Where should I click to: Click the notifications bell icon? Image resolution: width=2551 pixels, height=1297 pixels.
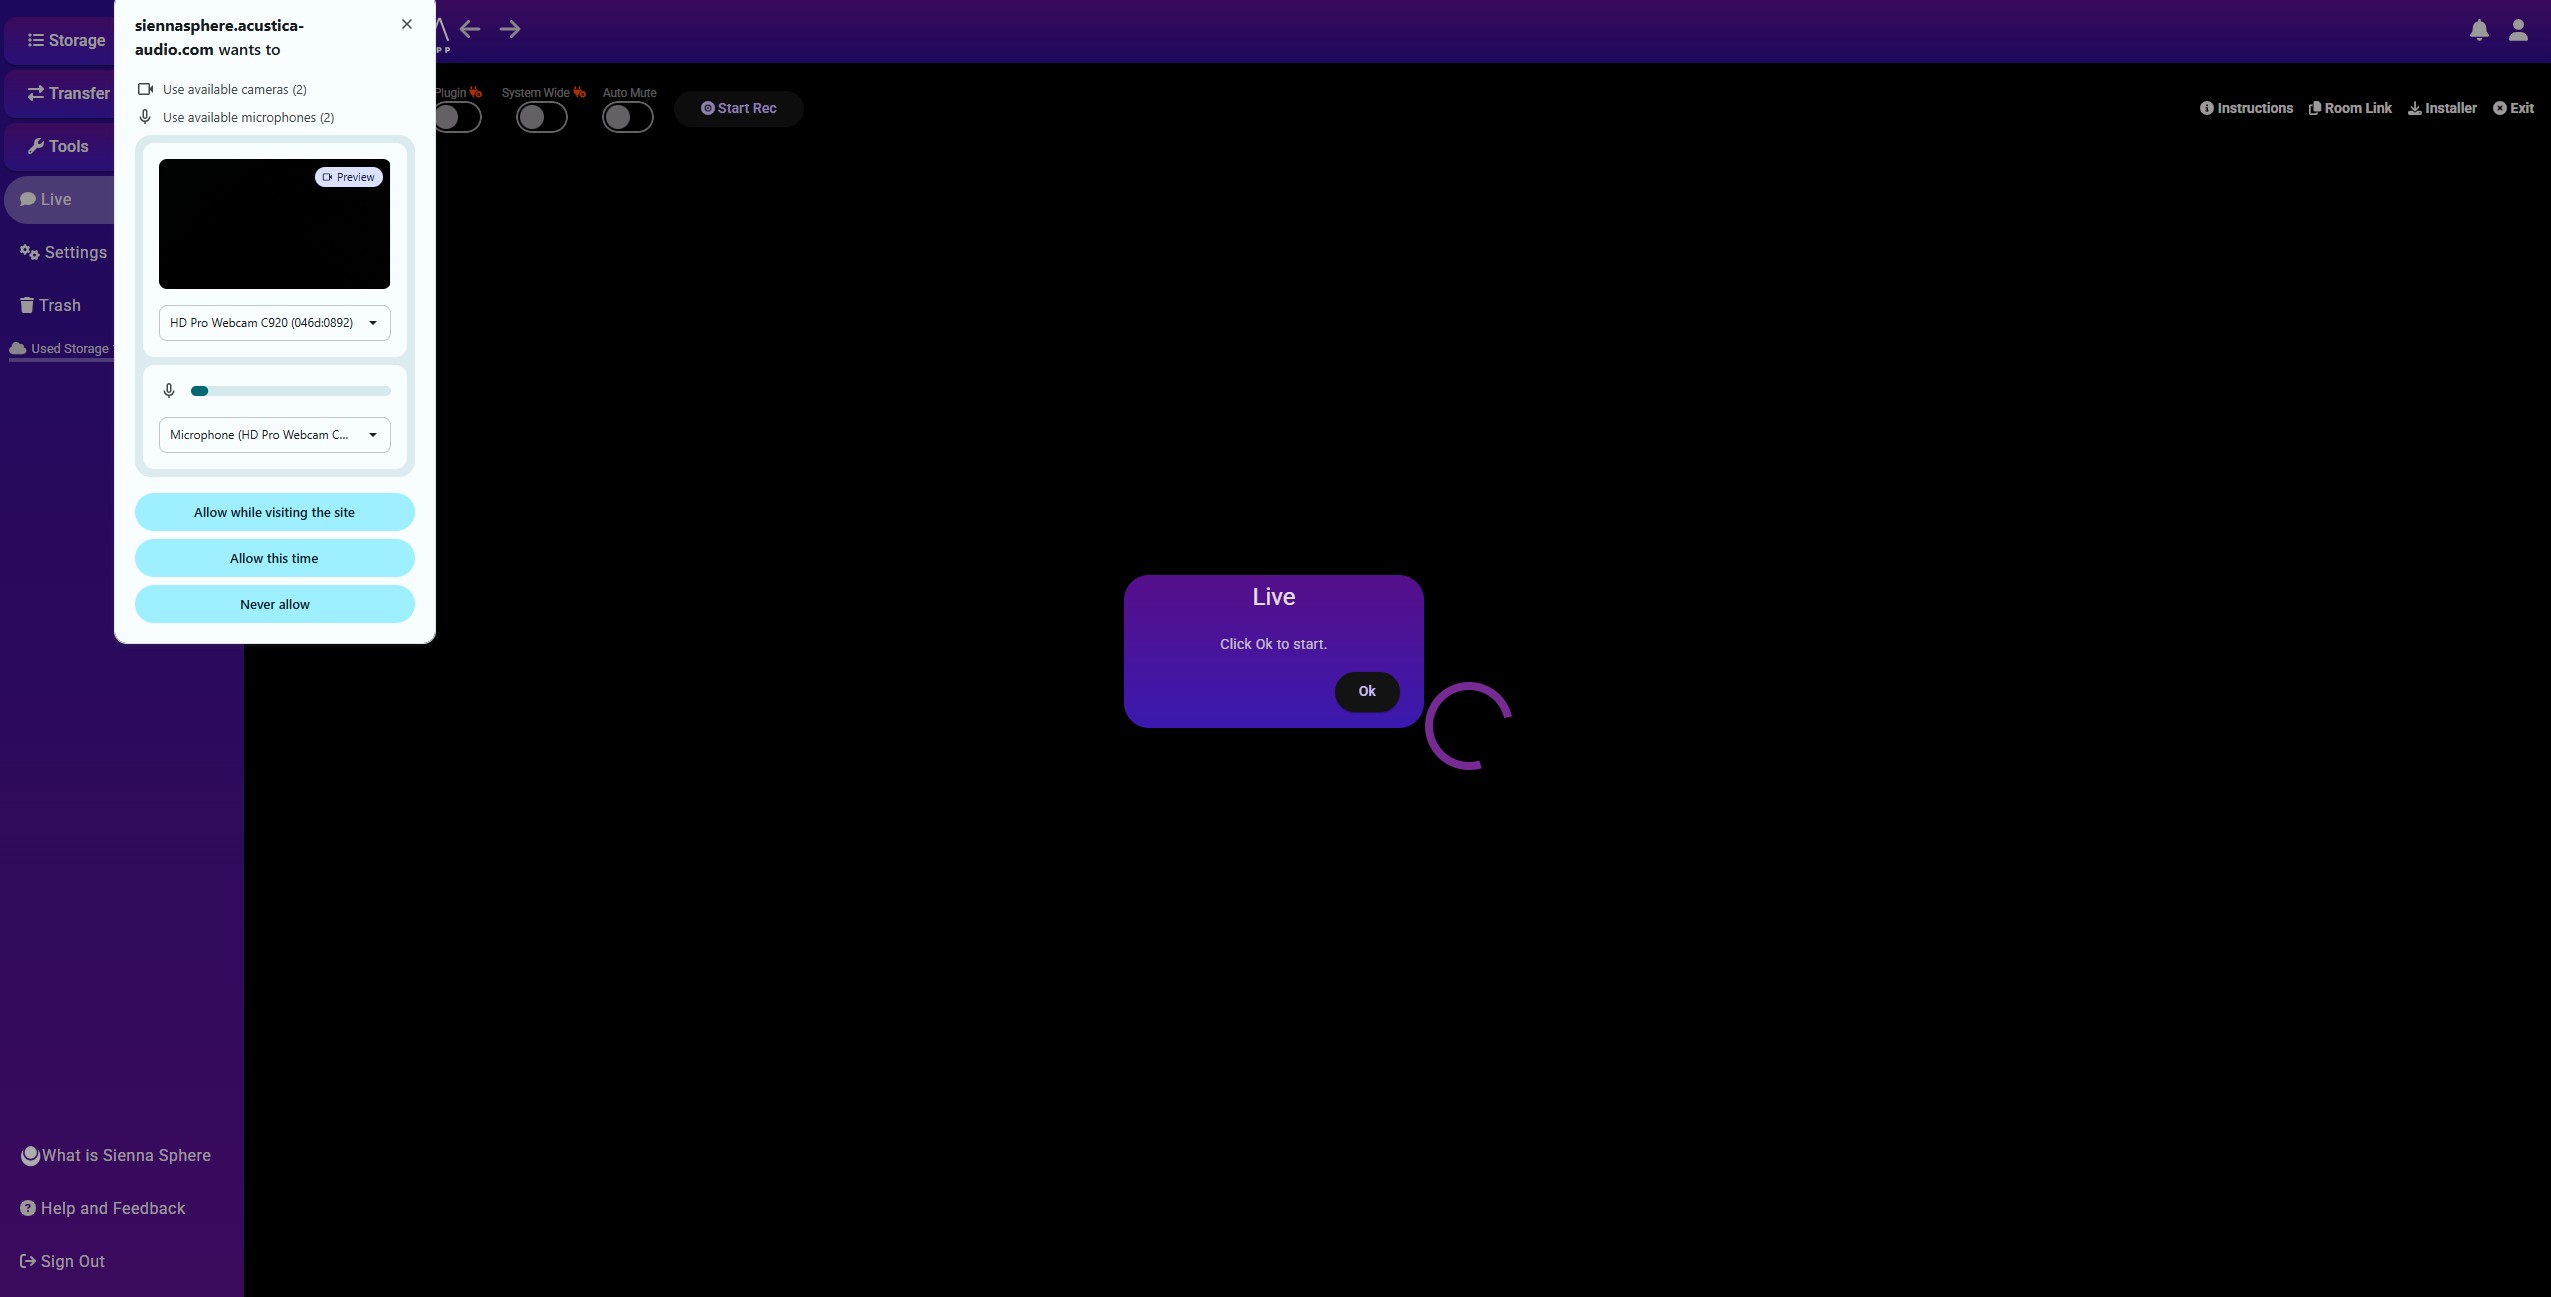[2479, 30]
